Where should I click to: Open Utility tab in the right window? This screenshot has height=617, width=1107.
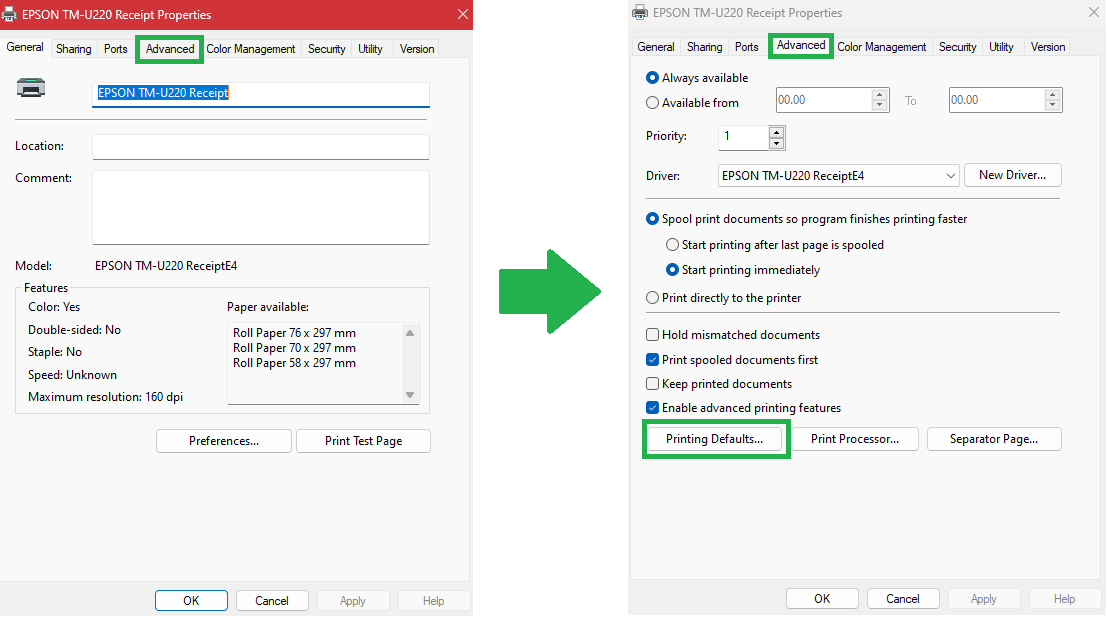pyautogui.click(x=1001, y=47)
